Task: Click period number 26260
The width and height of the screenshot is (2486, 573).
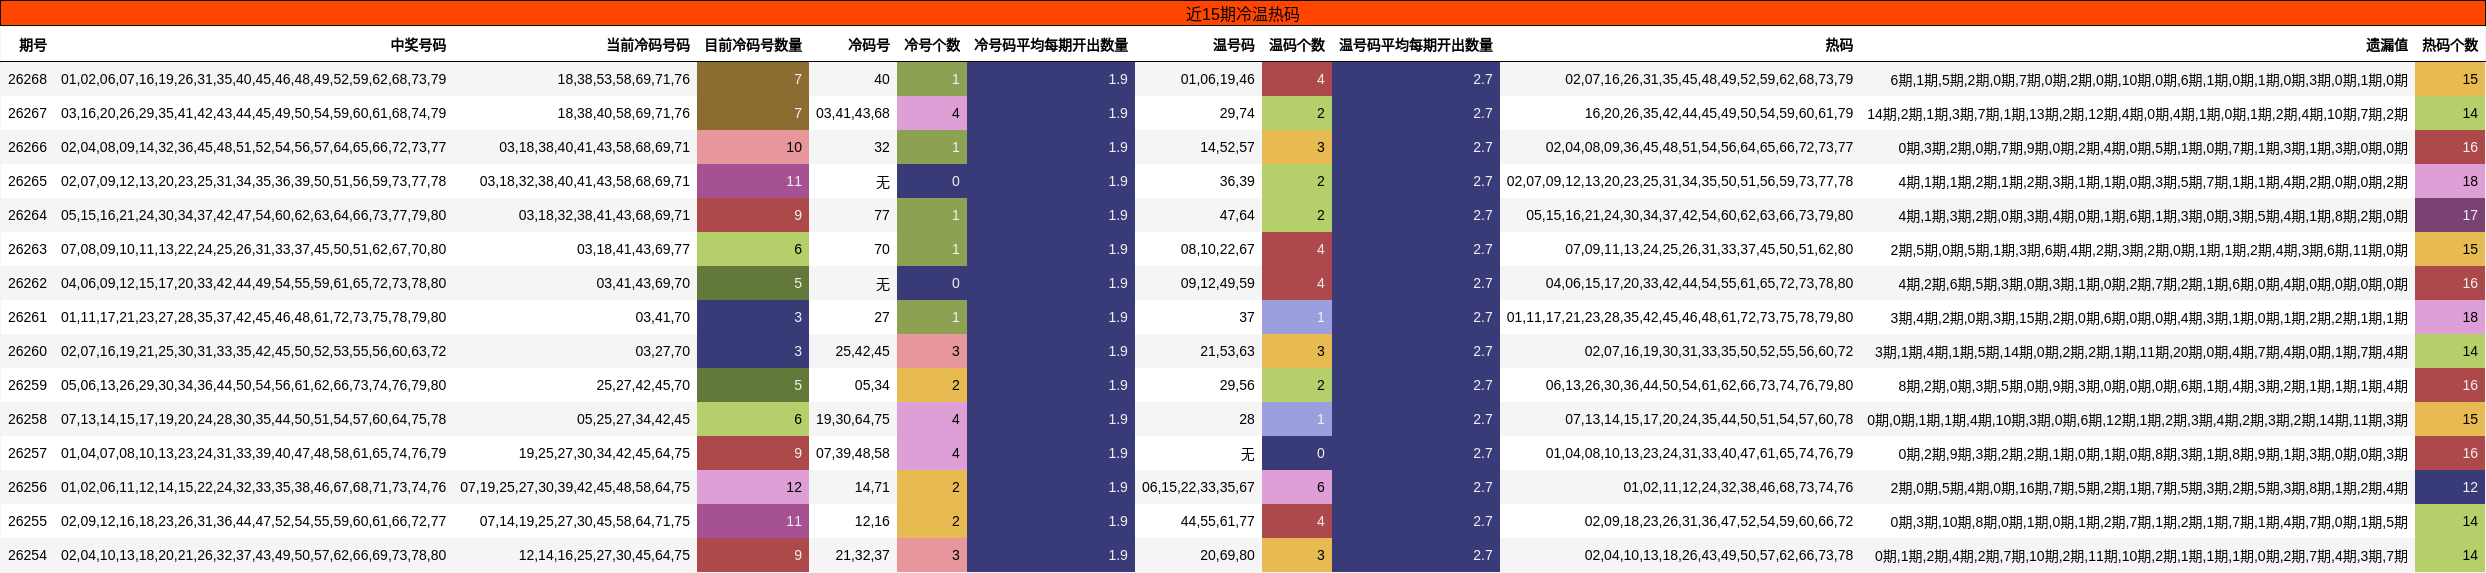Action: (27, 351)
